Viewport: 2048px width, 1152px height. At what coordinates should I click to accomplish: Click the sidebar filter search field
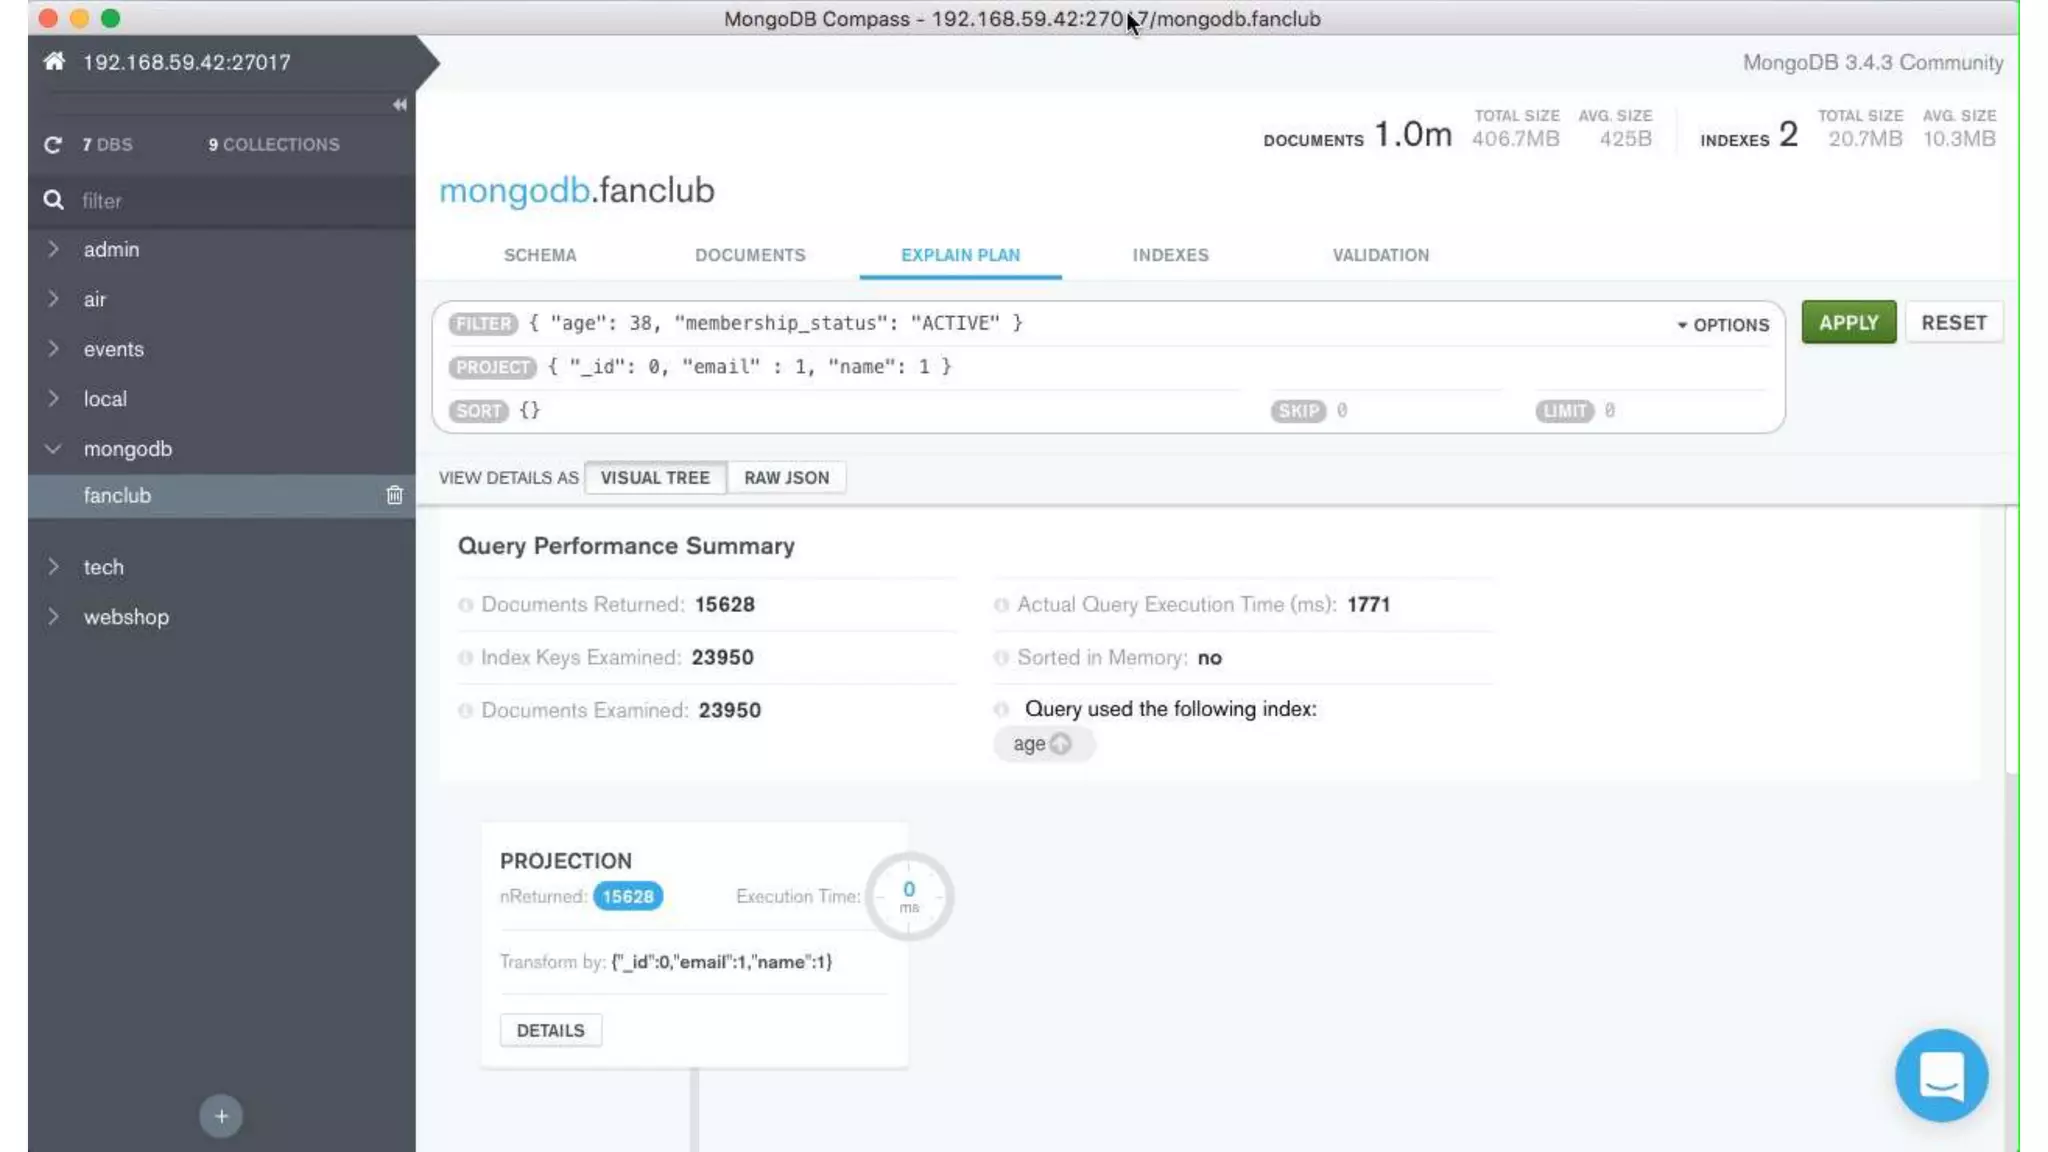(240, 201)
